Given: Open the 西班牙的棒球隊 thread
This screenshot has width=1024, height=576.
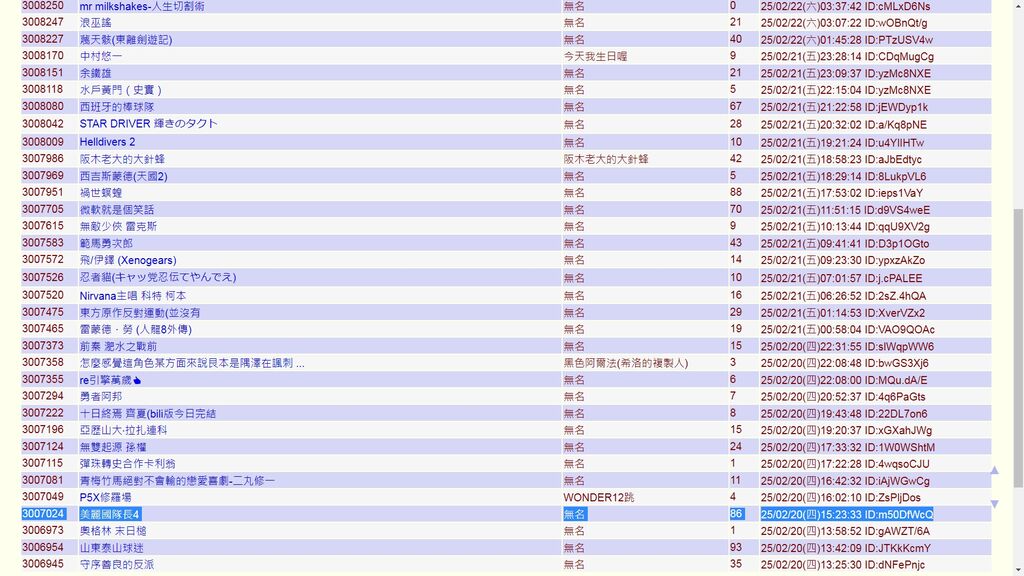Looking at the screenshot, I should [x=117, y=107].
